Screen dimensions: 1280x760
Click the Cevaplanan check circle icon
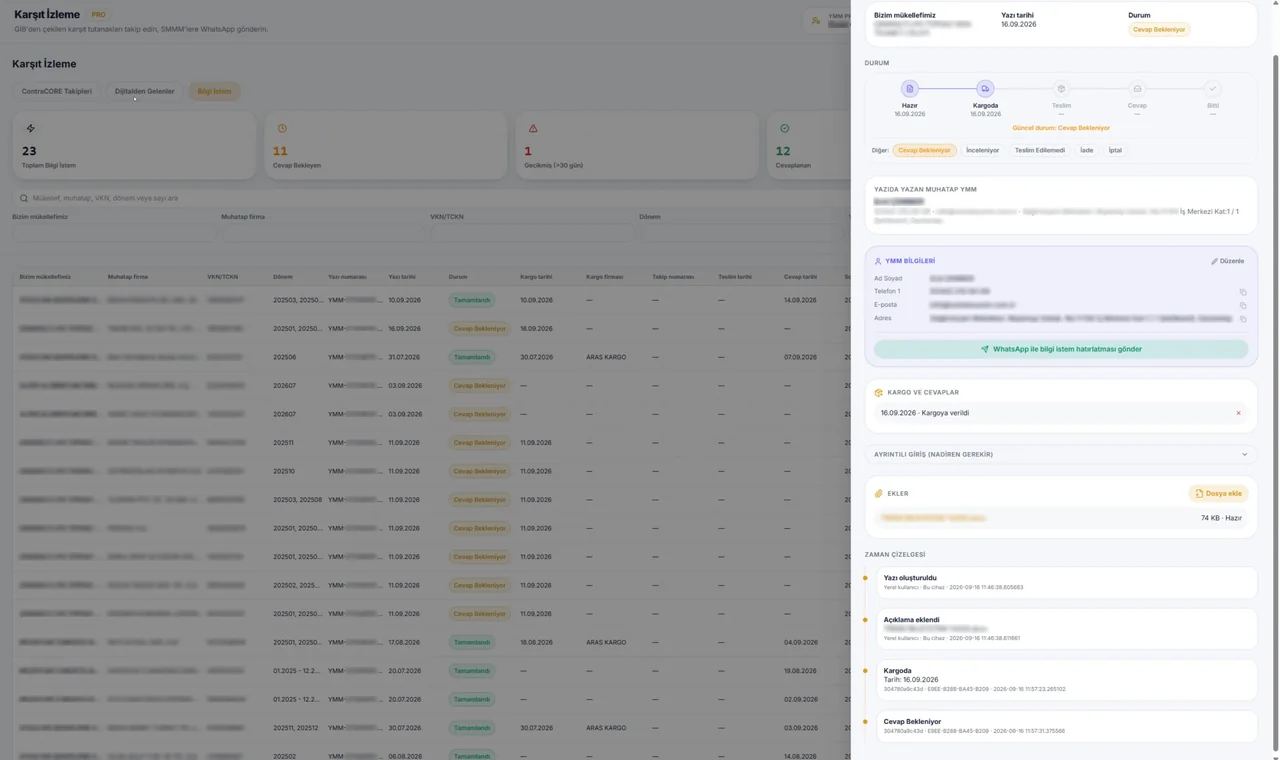(785, 128)
